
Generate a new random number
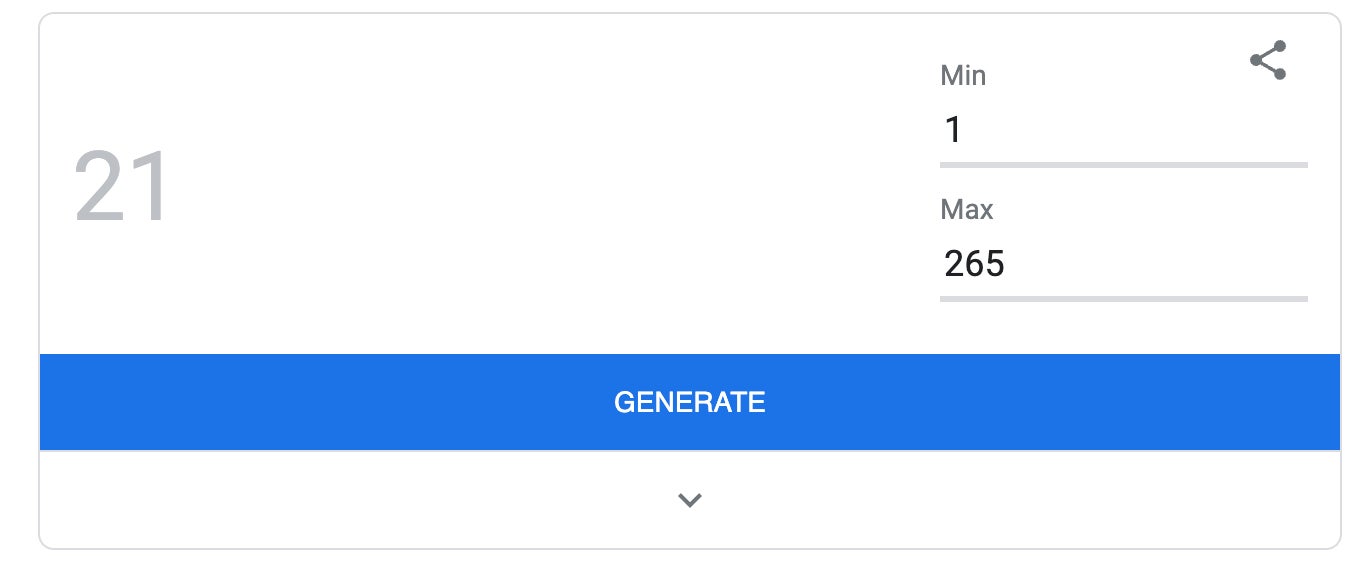[x=689, y=402]
